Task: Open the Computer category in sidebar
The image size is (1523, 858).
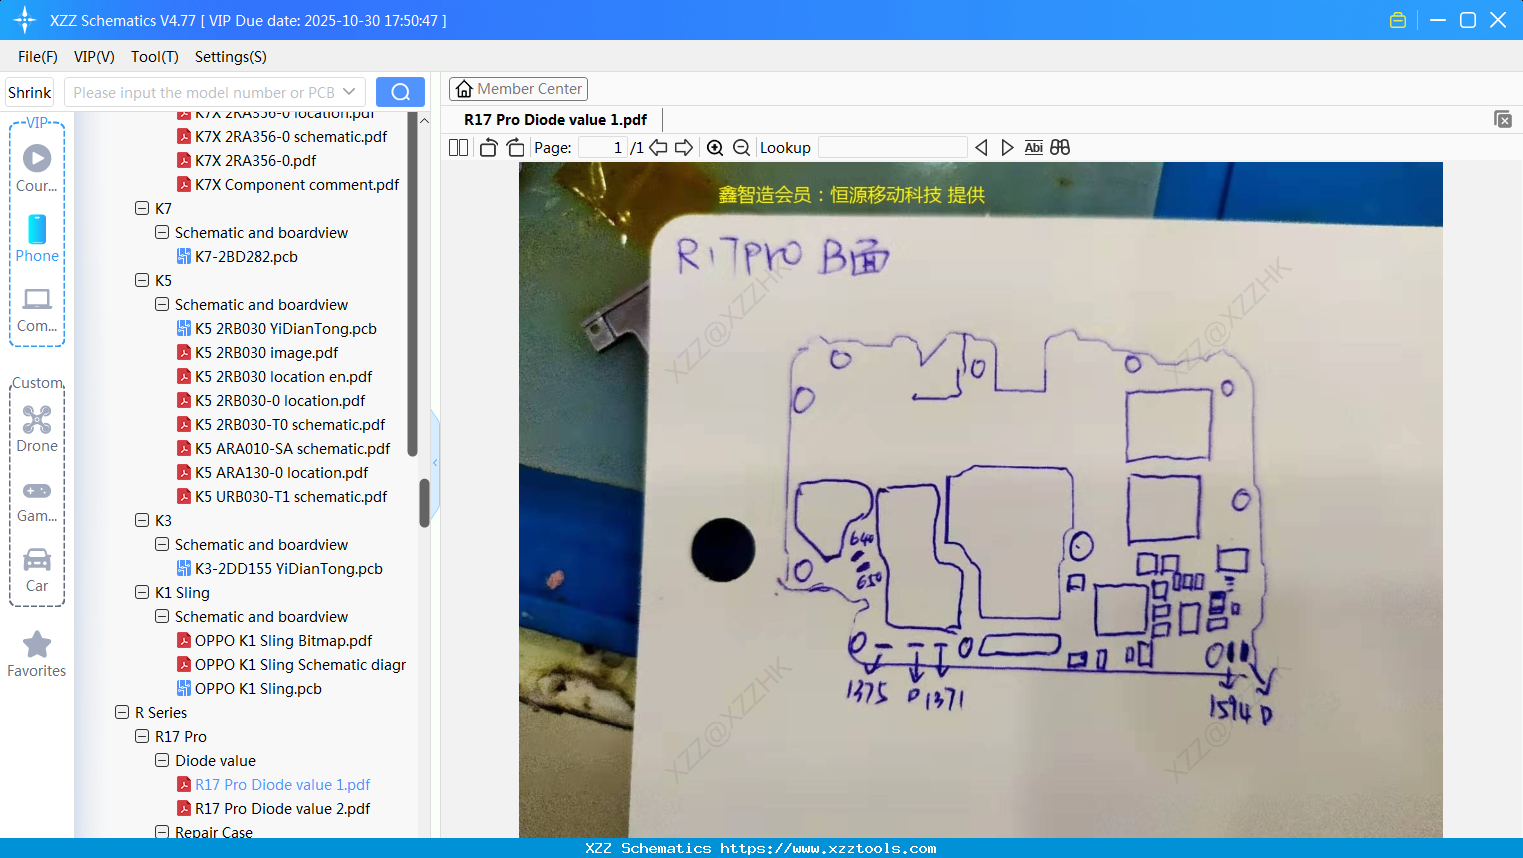Action: coord(37,309)
